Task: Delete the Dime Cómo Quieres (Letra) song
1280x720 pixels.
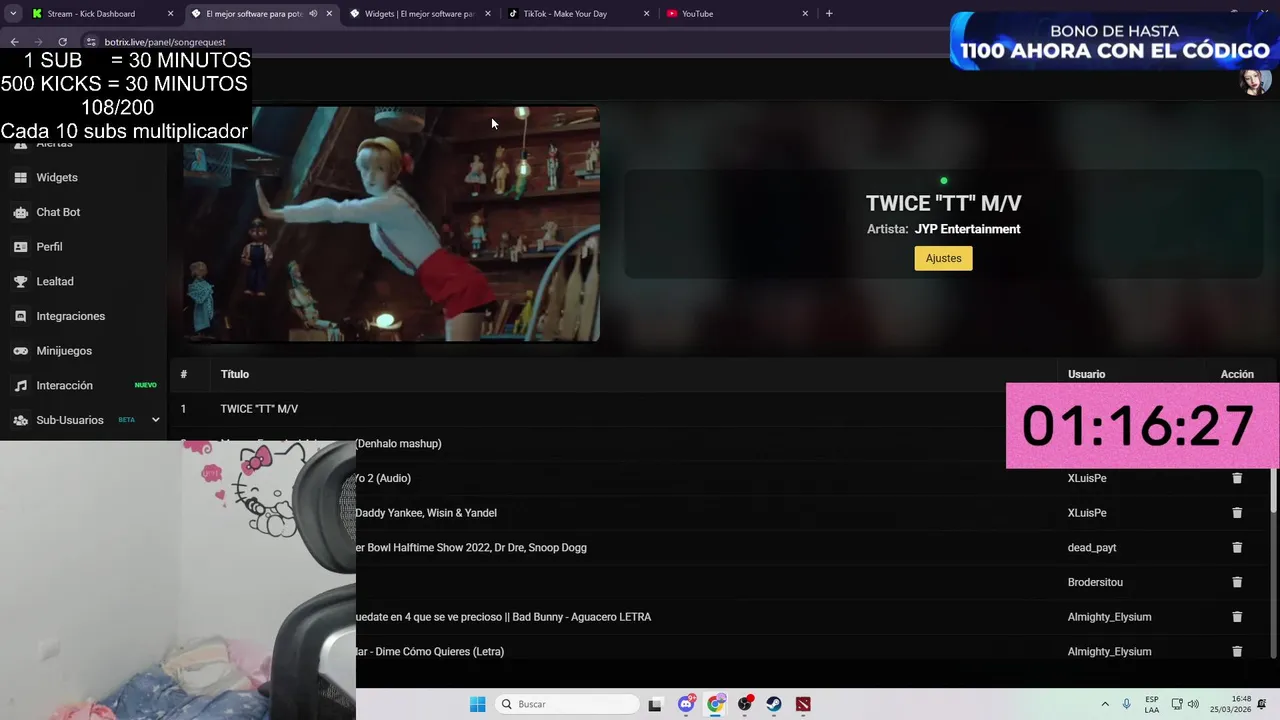Action: [1237, 652]
